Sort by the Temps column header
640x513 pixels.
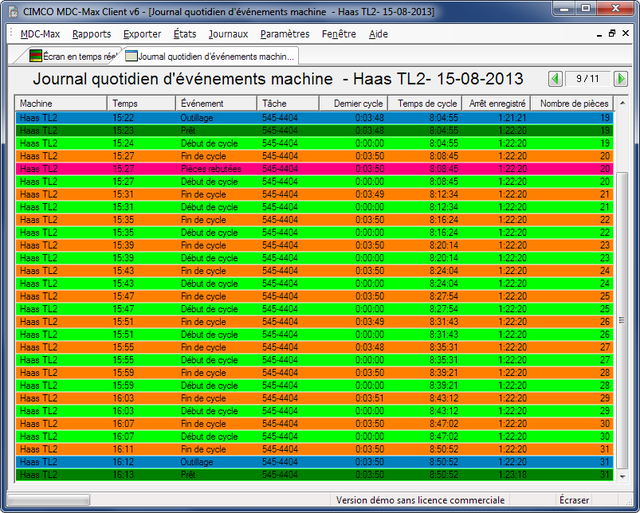(x=141, y=104)
